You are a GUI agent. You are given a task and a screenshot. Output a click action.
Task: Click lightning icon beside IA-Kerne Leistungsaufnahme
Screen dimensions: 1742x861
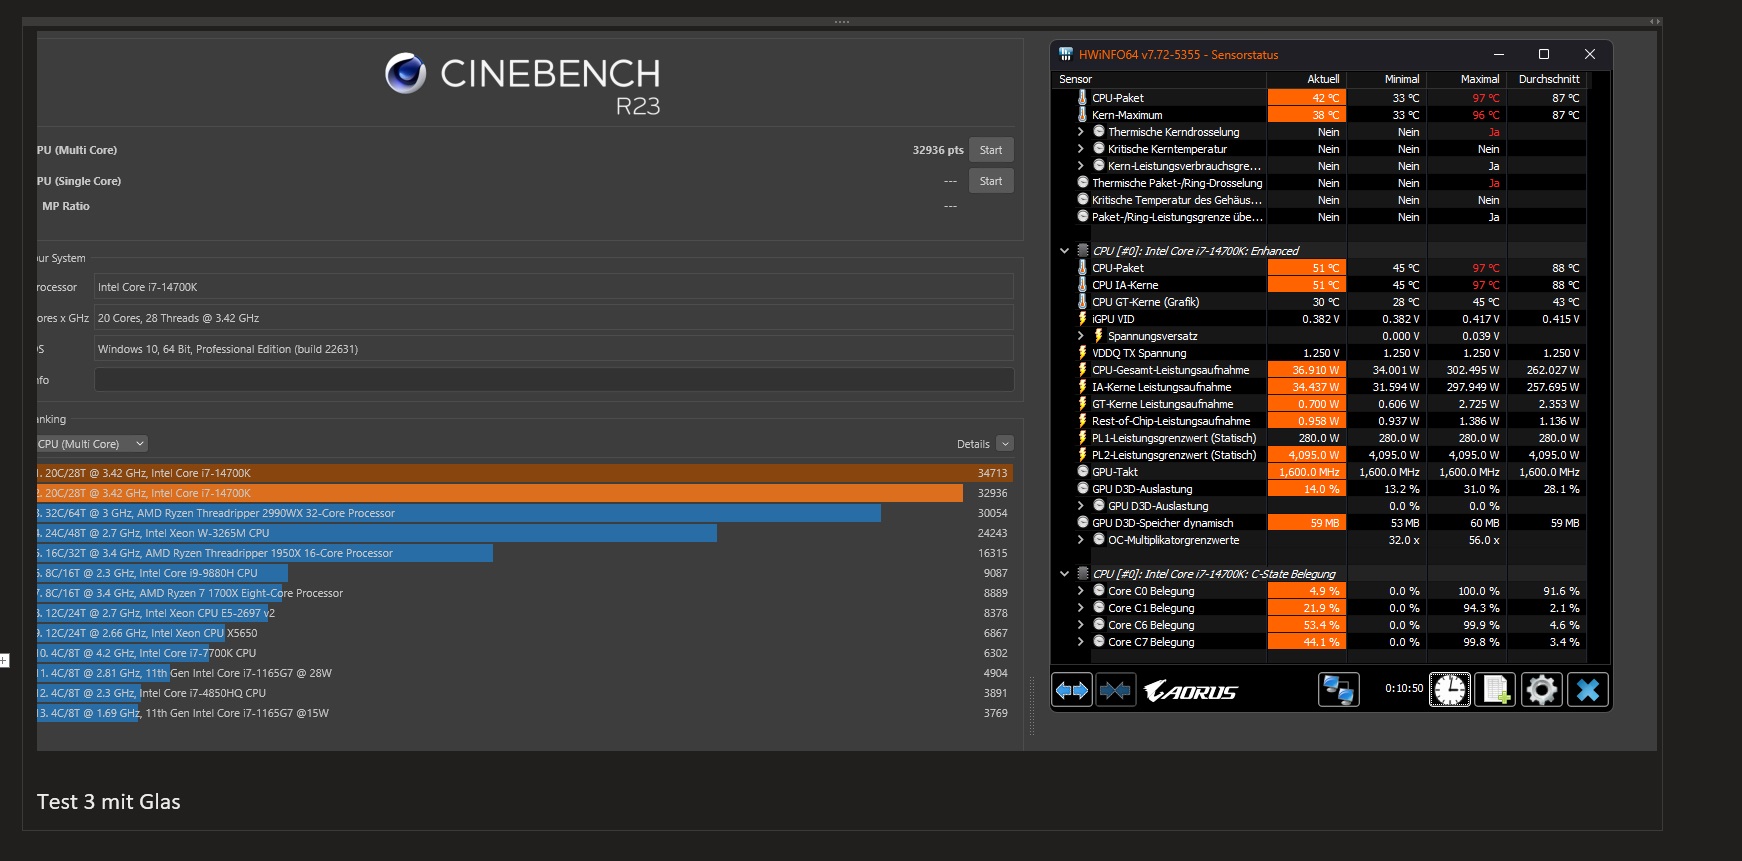click(x=1082, y=387)
